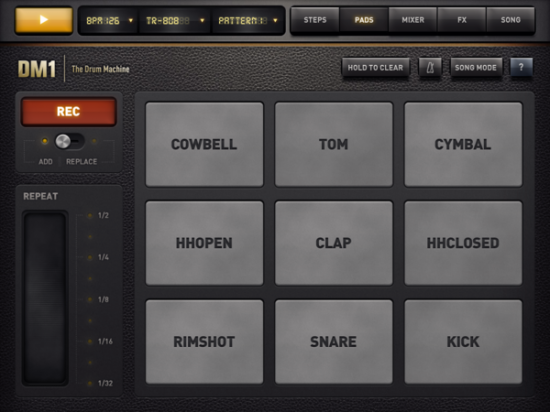
Task: Hit the KICK drum pad
Action: pos(463,342)
